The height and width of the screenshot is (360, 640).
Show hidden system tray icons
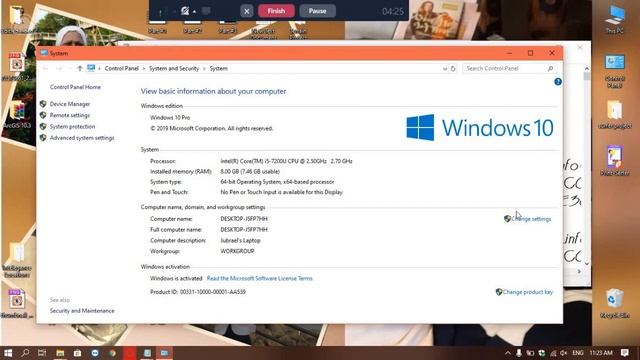click(x=508, y=353)
